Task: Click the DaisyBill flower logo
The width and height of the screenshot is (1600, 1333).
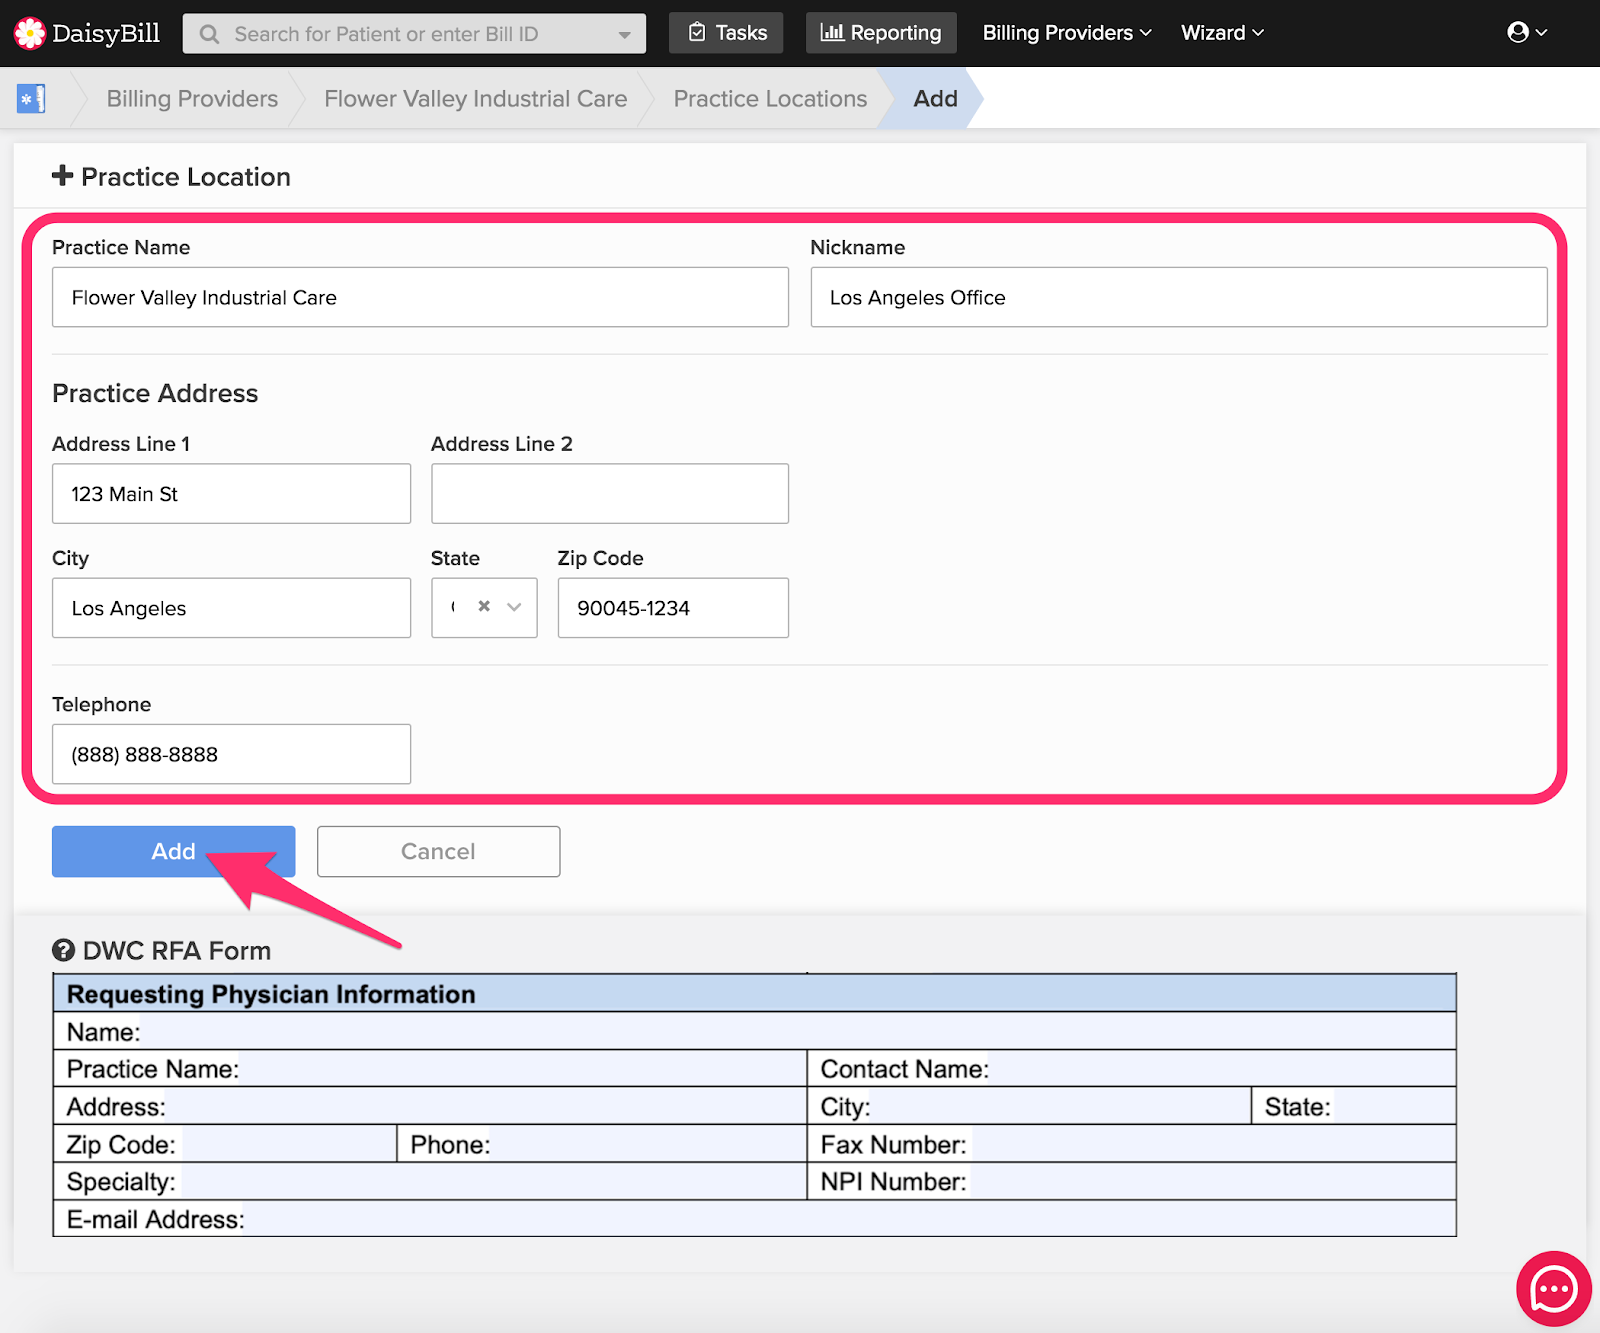Action: click(30, 33)
